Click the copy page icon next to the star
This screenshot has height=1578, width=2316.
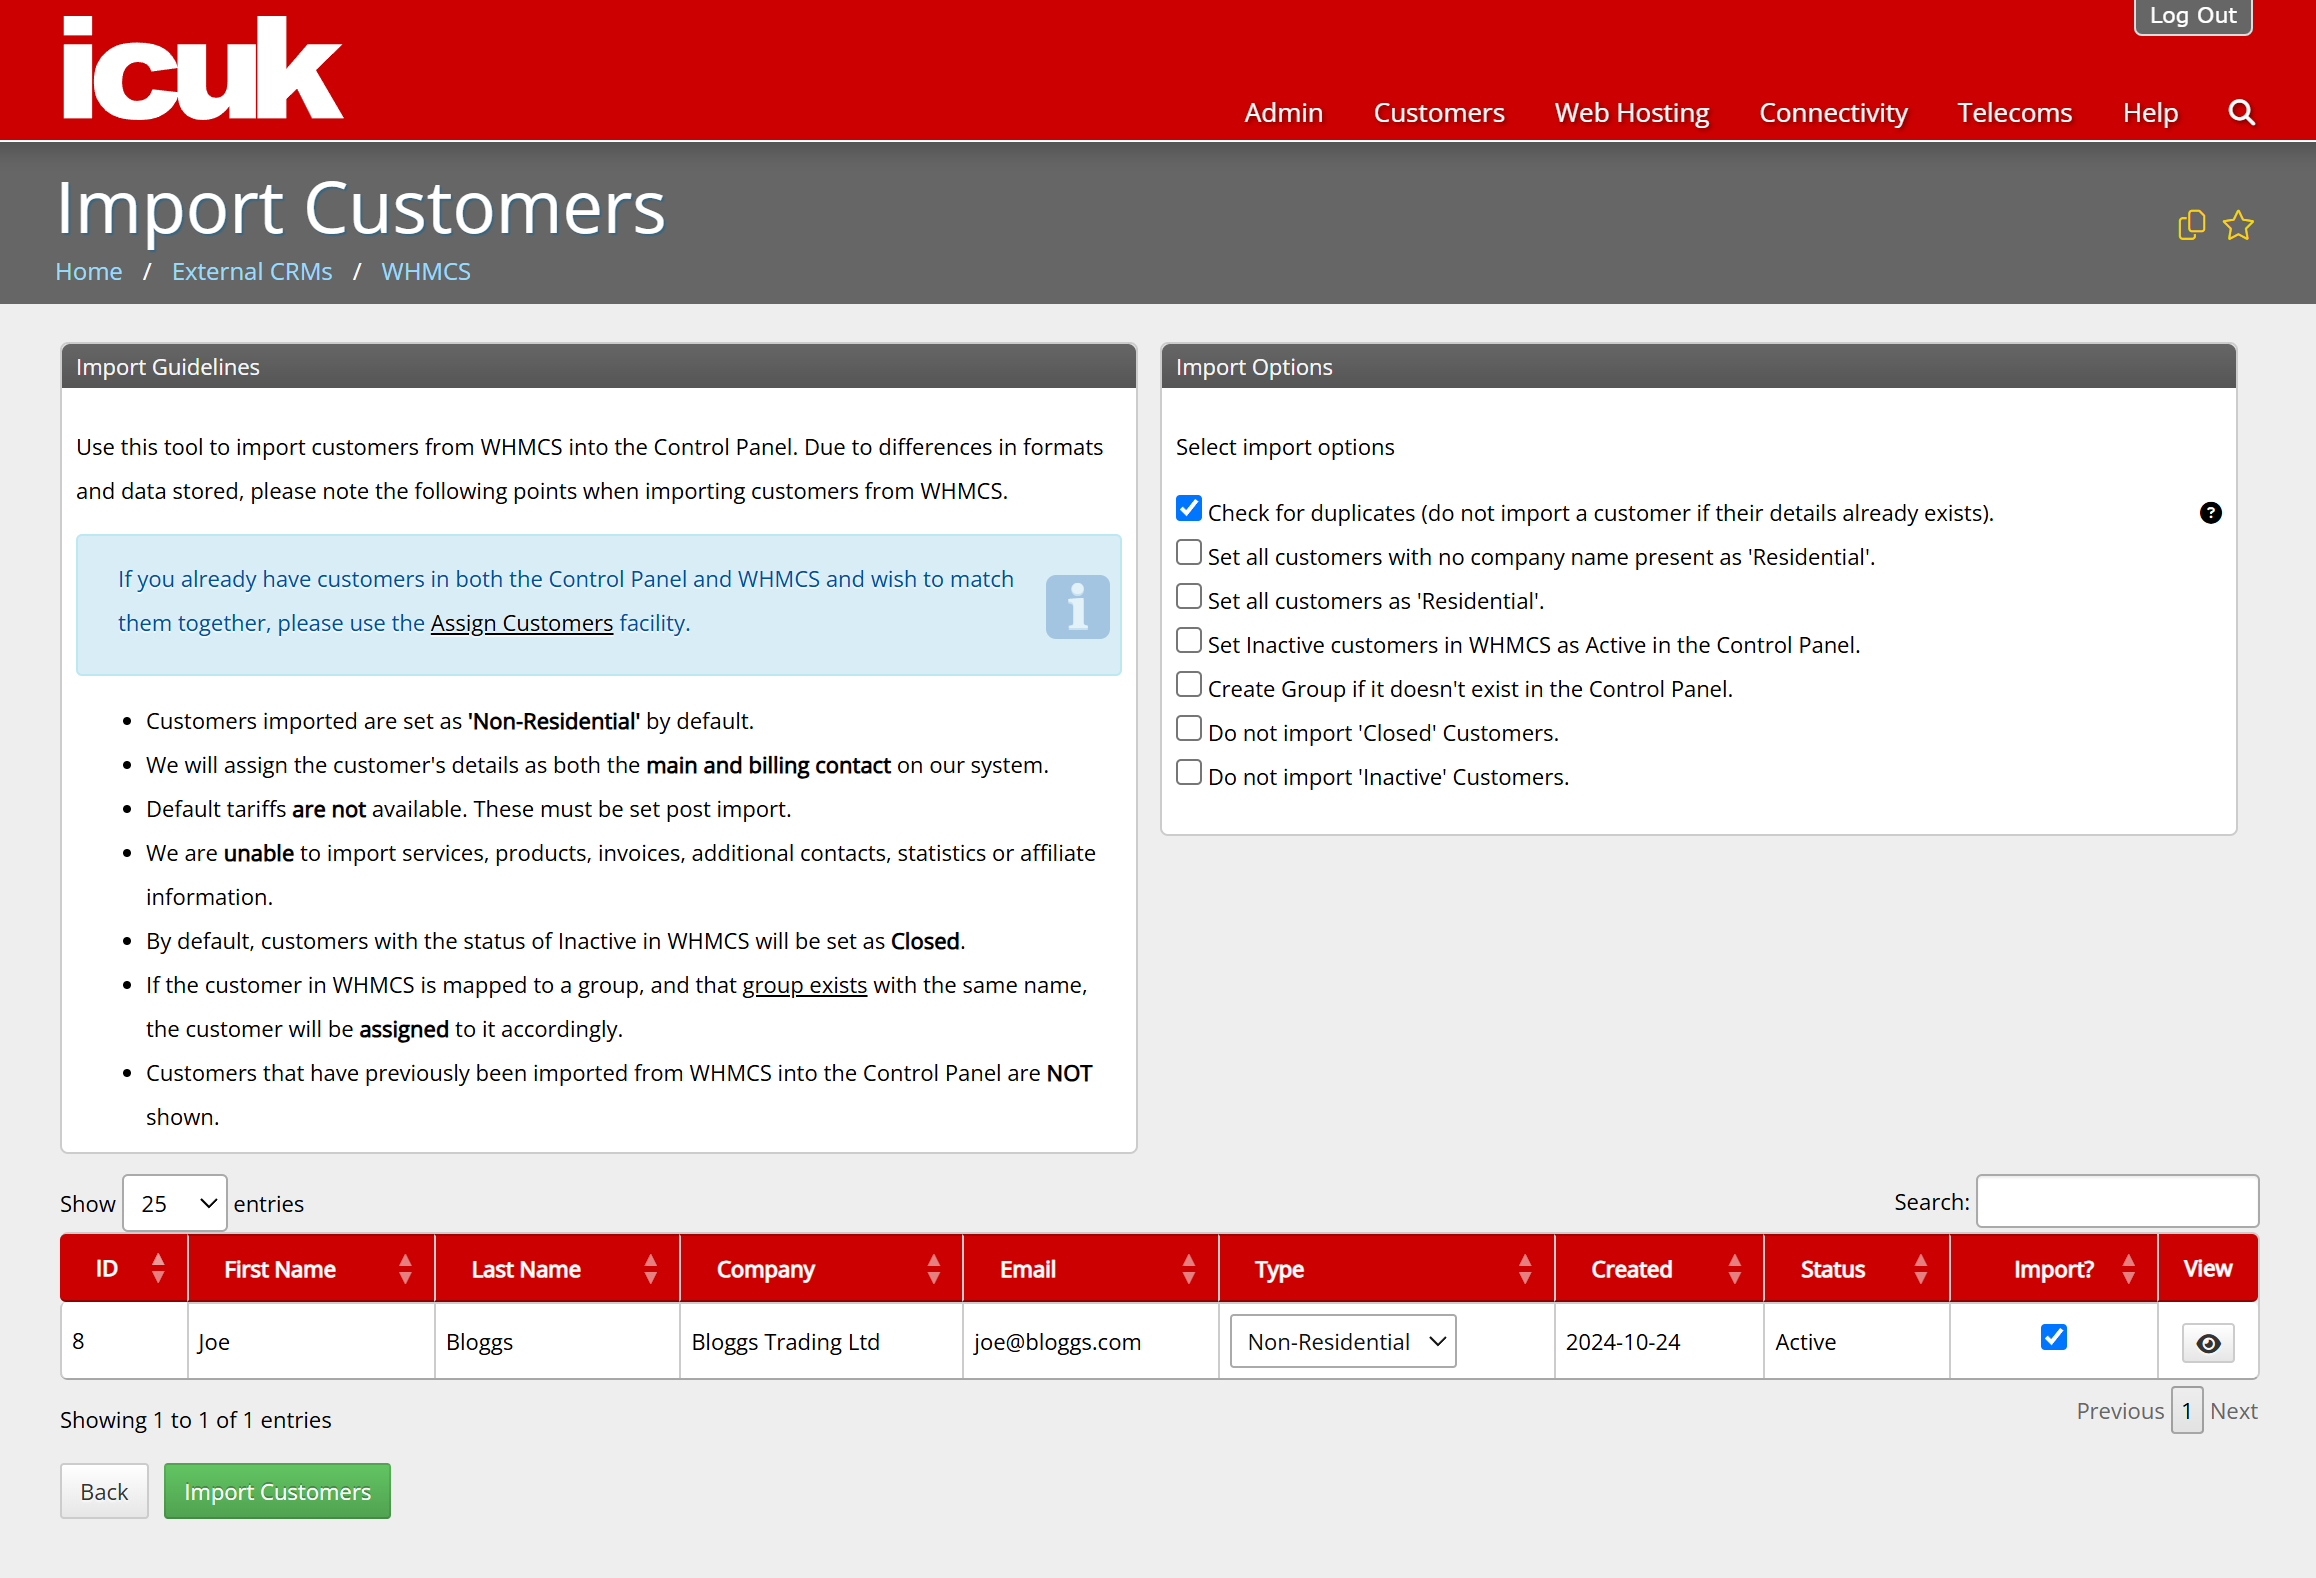pos(2191,225)
